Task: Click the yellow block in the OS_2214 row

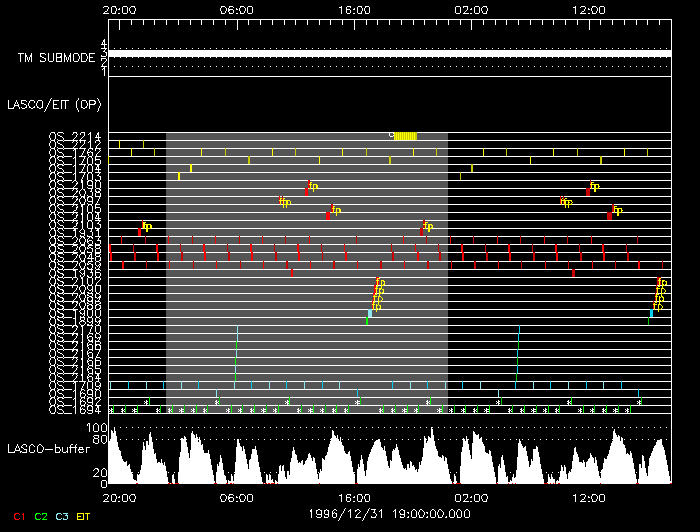Action: pos(405,136)
